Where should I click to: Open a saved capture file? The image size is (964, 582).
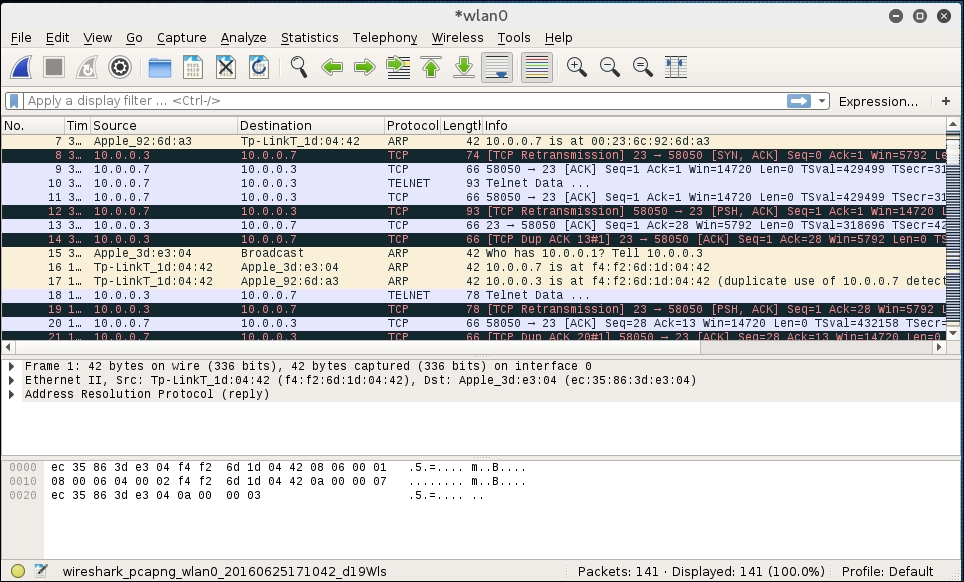pyautogui.click(x=158, y=67)
